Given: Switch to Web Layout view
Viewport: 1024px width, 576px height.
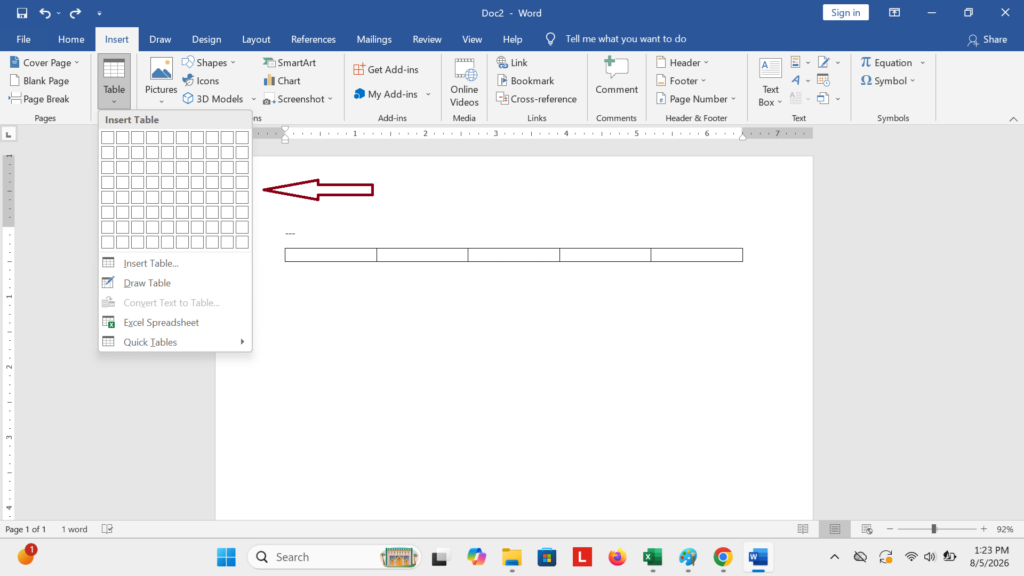Looking at the screenshot, I should tap(867, 529).
